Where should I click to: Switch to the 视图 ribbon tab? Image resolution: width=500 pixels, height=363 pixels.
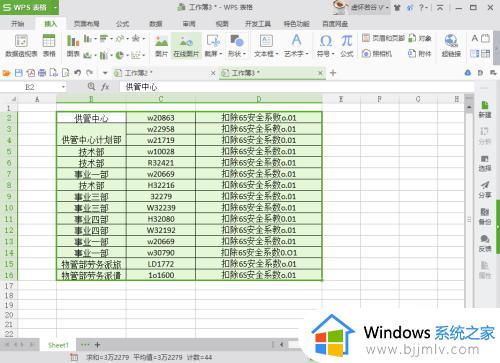(222, 24)
